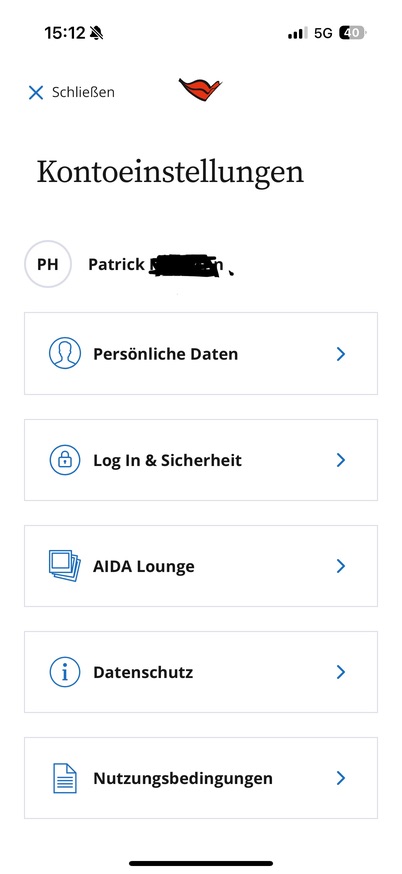The width and height of the screenshot is (402, 874).
Task: Tap the Schließen text link
Action: (83, 93)
